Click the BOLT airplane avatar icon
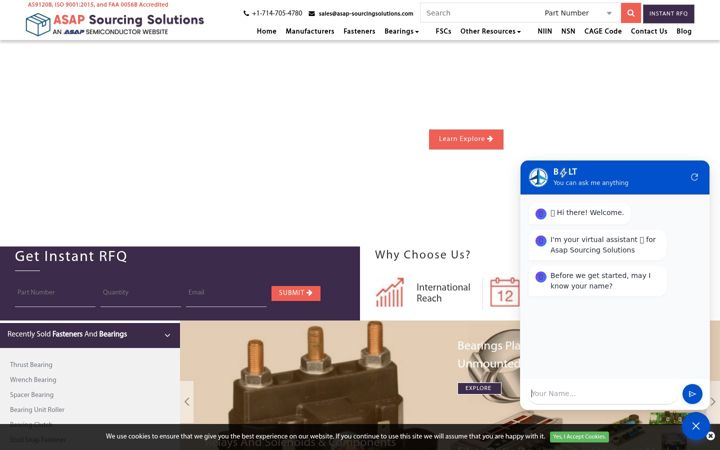 538,177
